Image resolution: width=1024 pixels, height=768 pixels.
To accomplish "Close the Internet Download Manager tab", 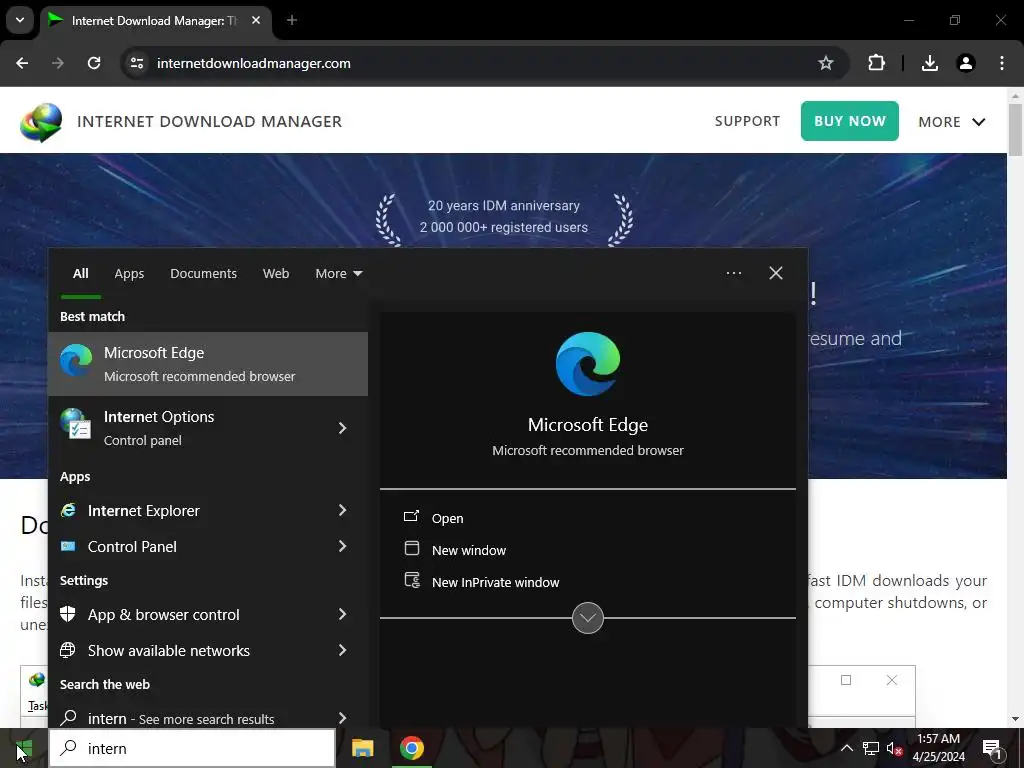I will click(x=256, y=20).
